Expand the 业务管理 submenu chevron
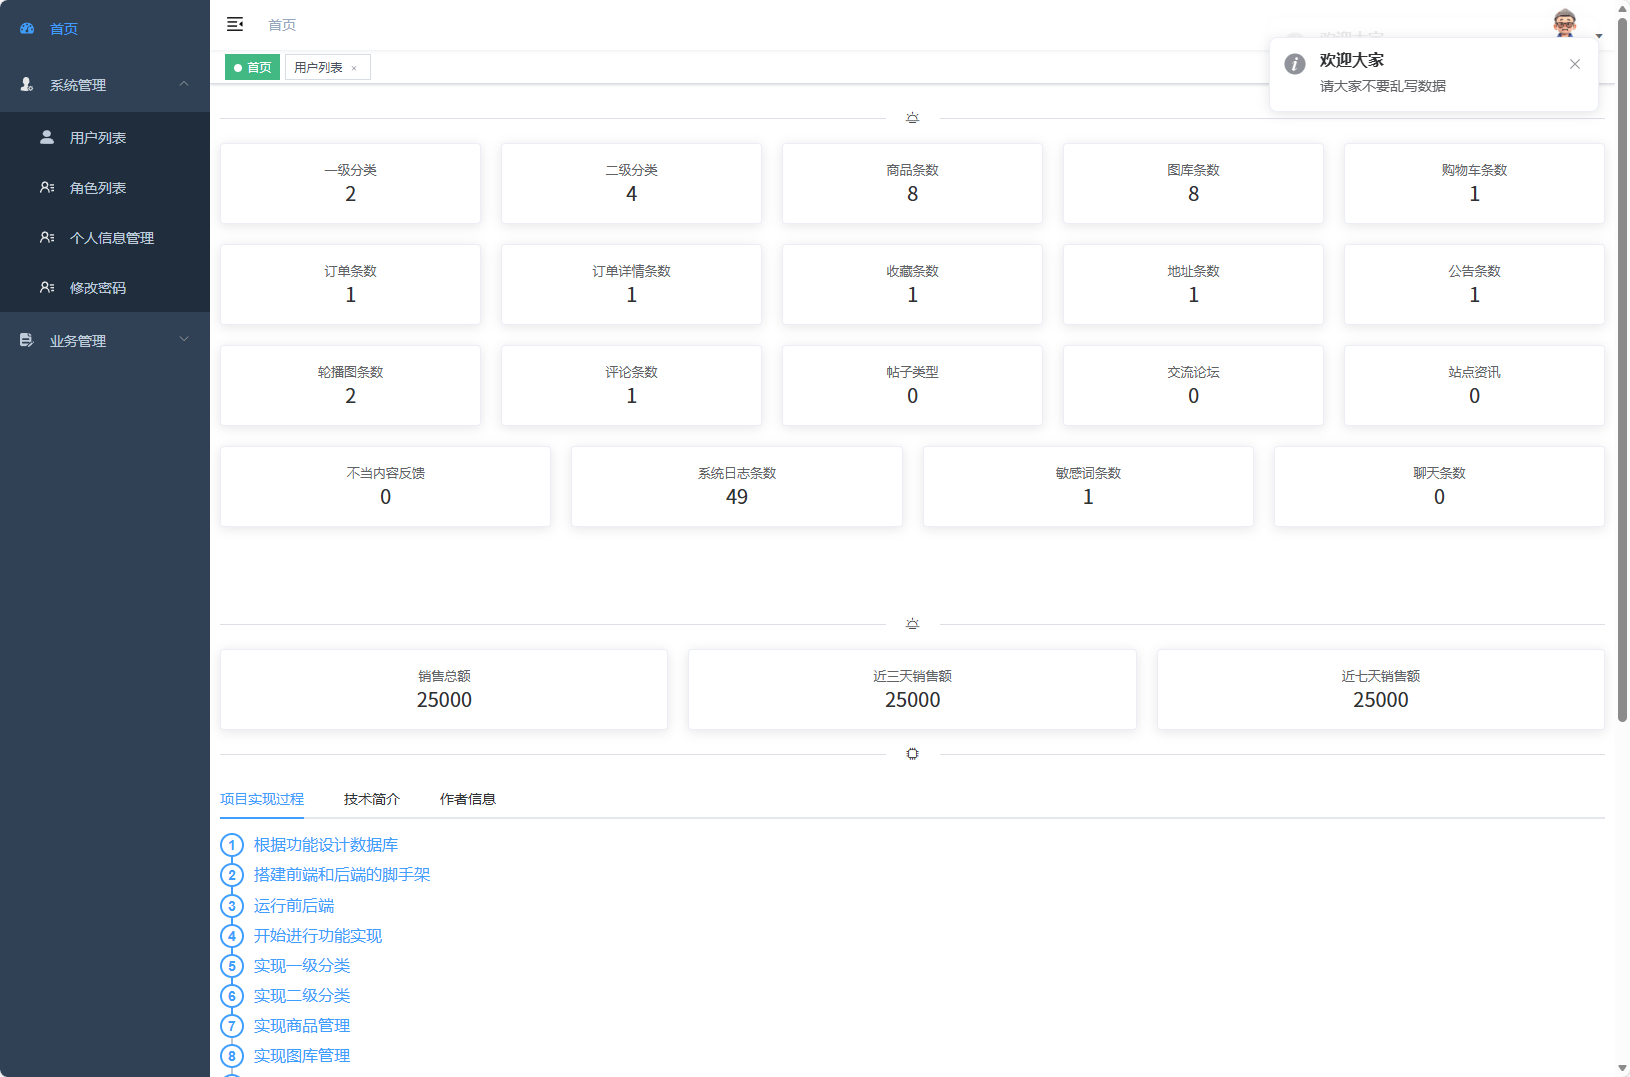The height and width of the screenshot is (1077, 1630). pos(184,340)
